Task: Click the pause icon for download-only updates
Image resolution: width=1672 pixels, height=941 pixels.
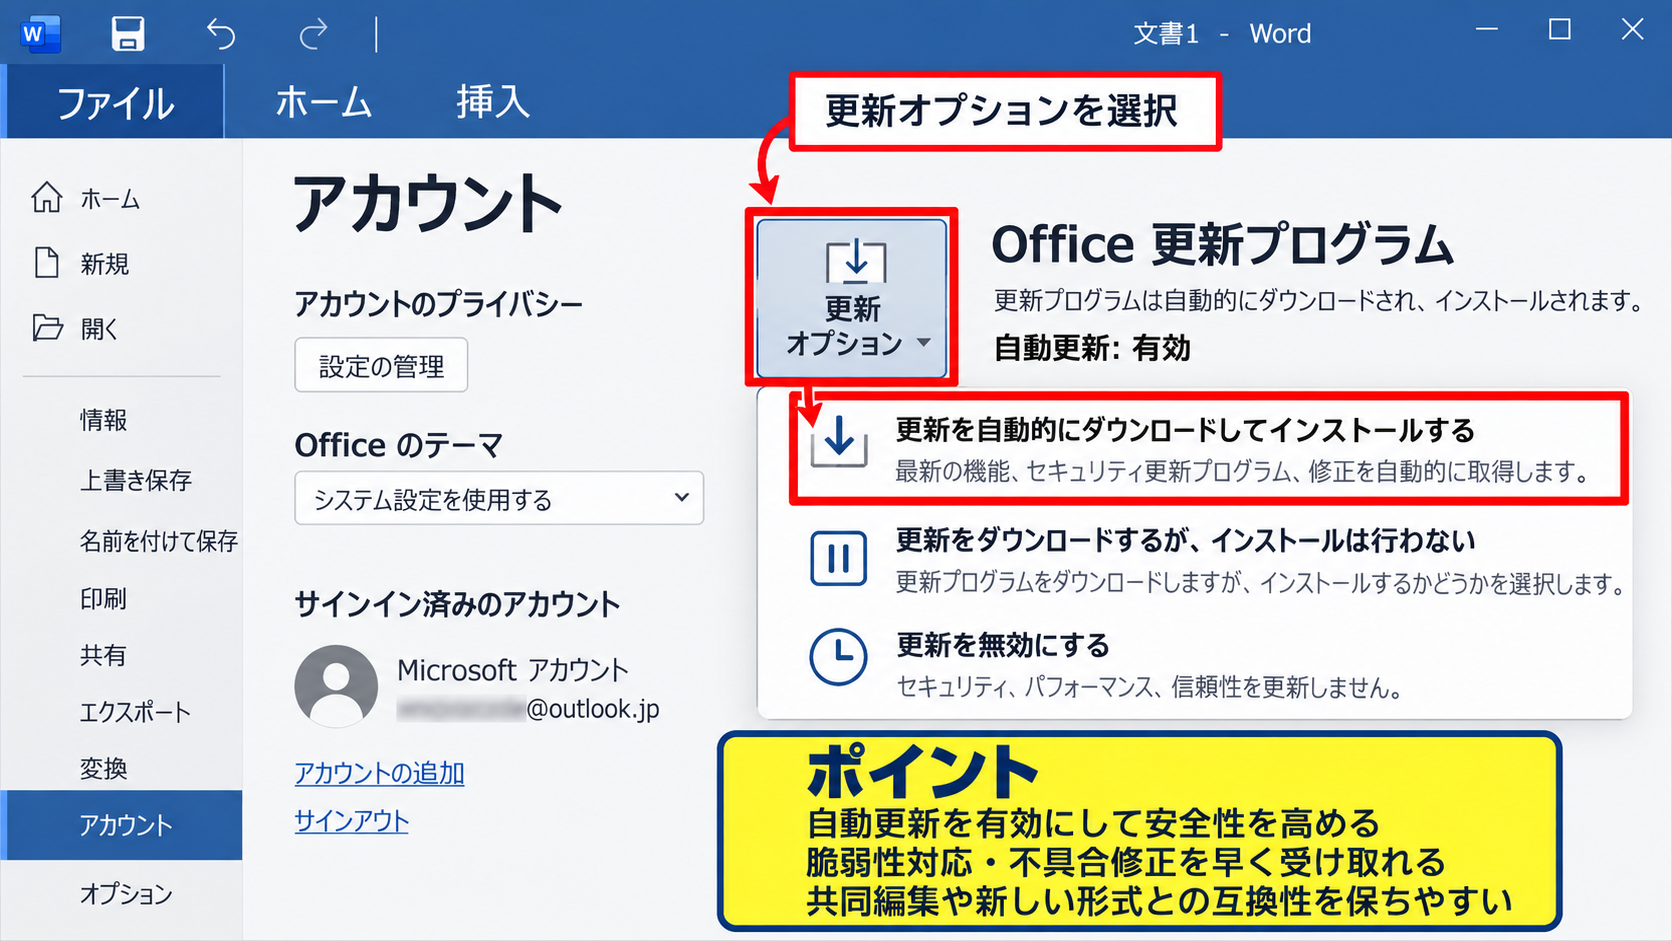Action: pos(838,558)
